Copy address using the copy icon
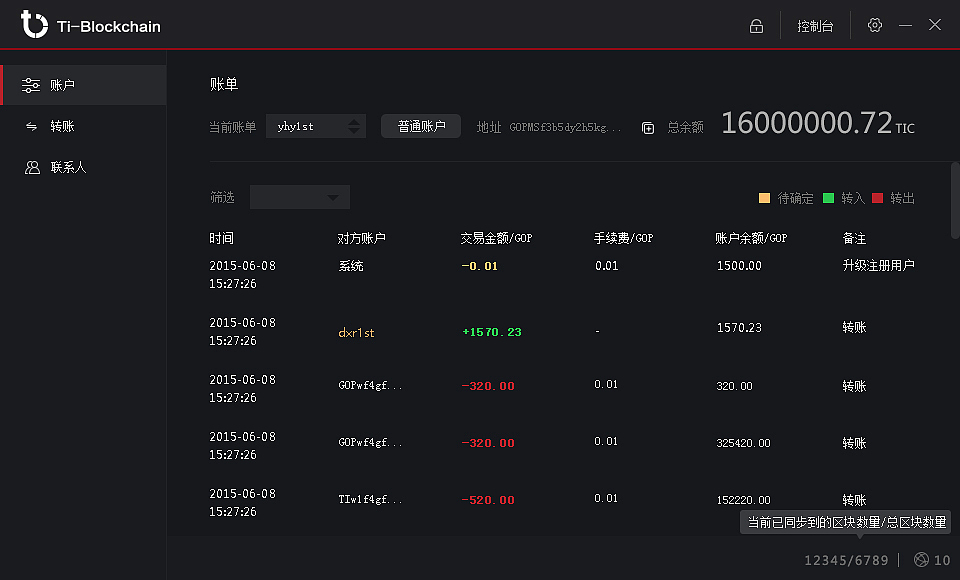Image resolution: width=960 pixels, height=580 pixels. tap(648, 128)
